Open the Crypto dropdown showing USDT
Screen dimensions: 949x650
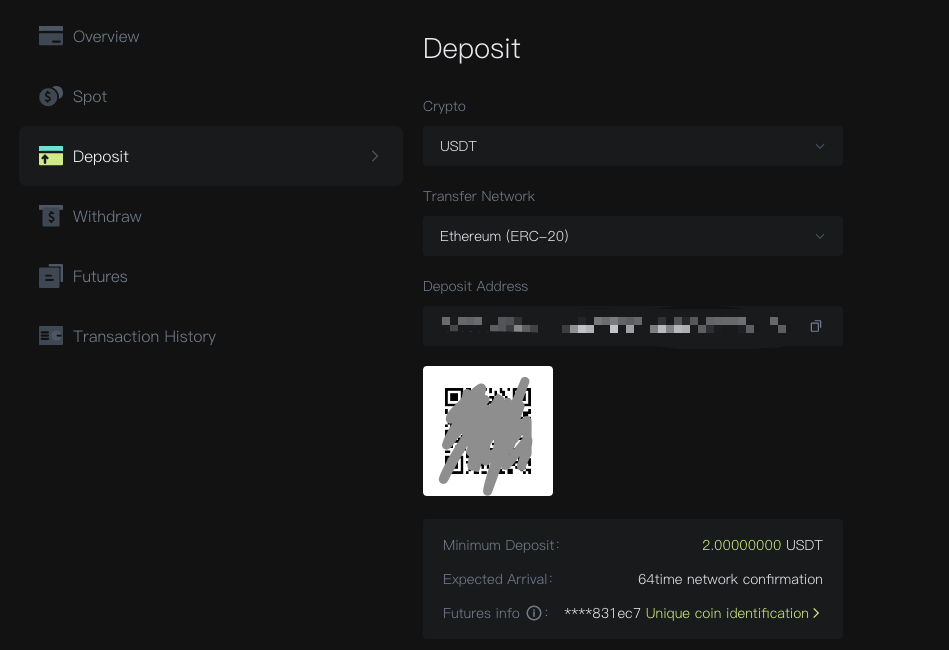[632, 146]
